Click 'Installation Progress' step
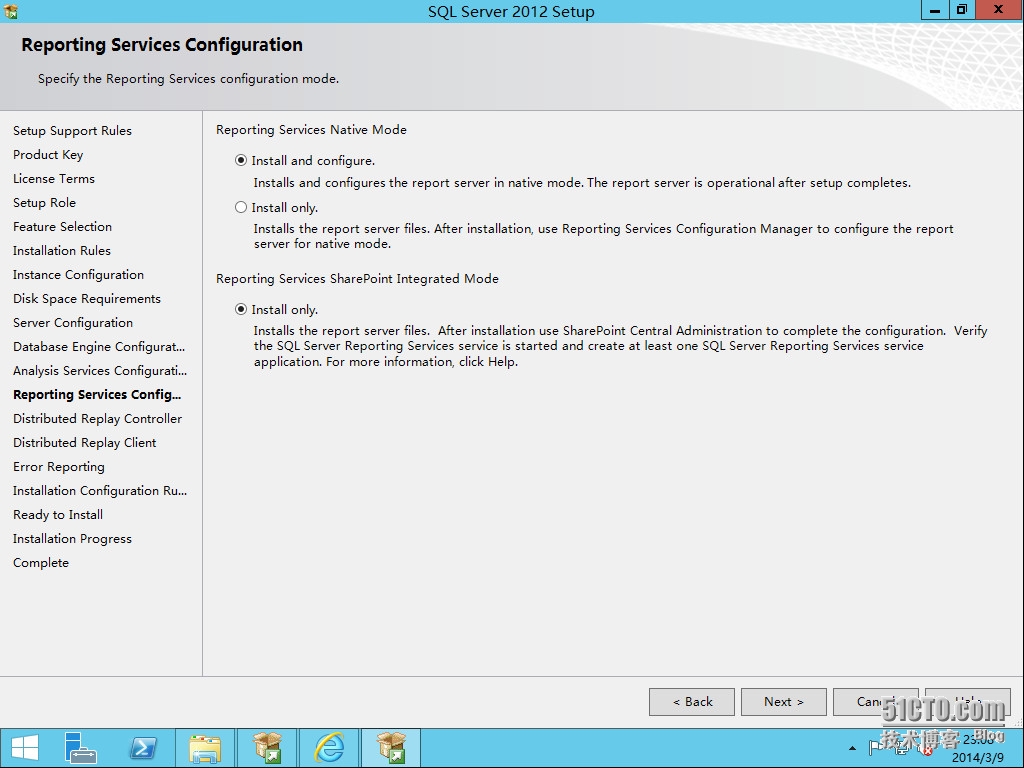 [72, 539]
